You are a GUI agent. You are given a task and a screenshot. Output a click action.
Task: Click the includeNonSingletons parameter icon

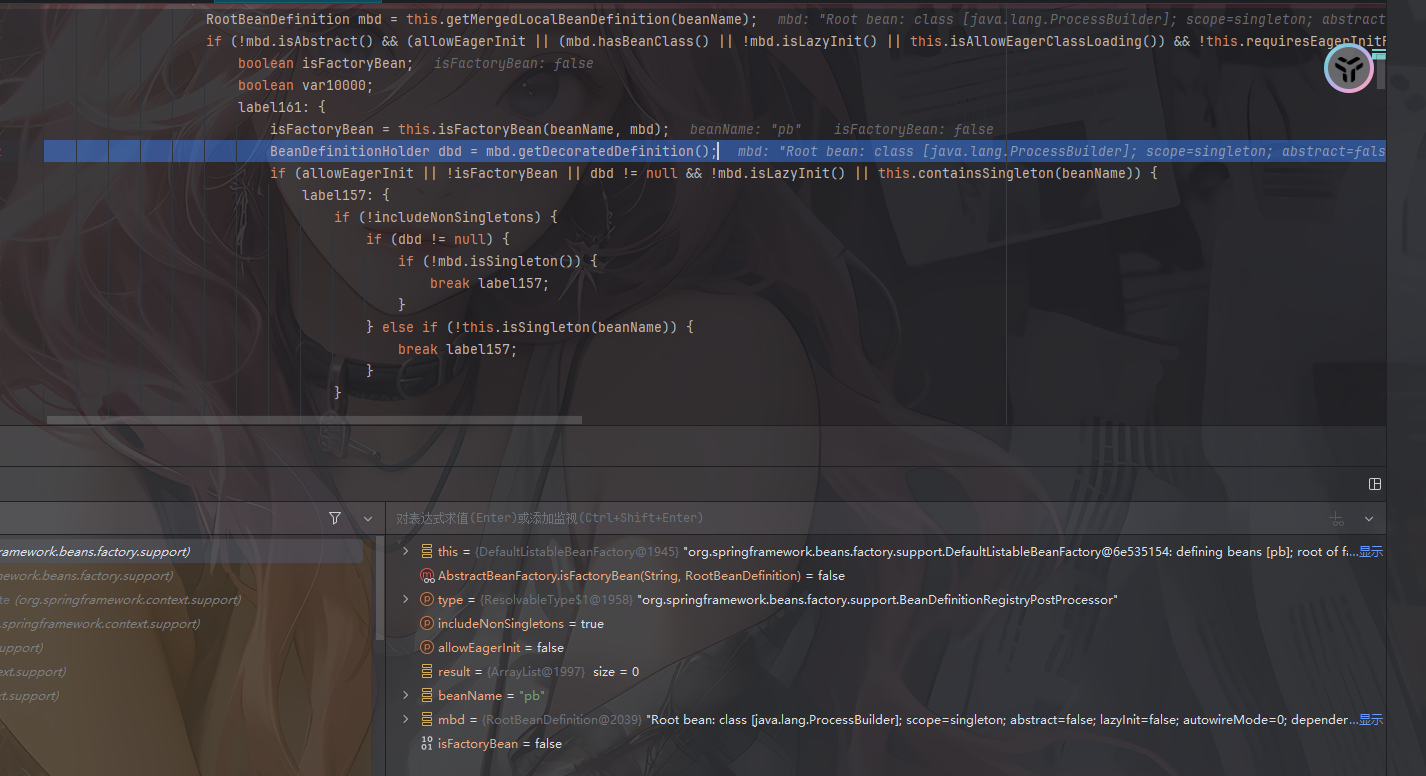(x=427, y=624)
